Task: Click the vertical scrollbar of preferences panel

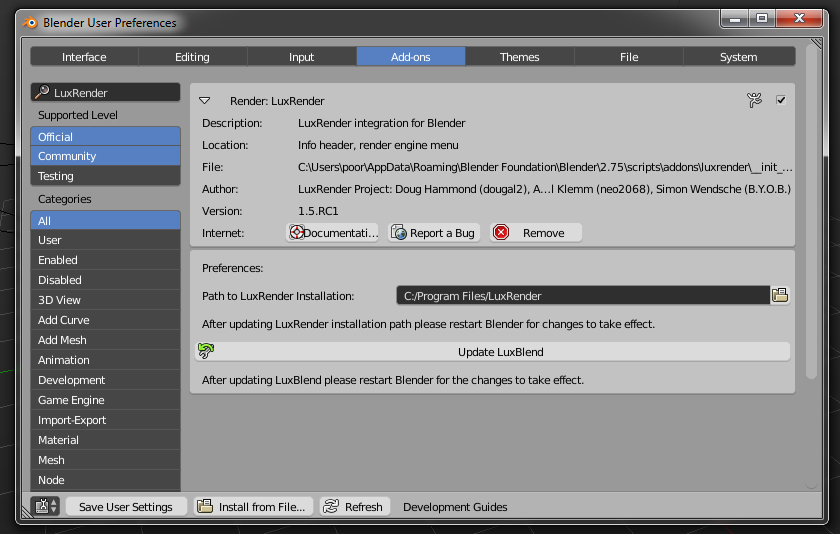Action: coord(811,214)
